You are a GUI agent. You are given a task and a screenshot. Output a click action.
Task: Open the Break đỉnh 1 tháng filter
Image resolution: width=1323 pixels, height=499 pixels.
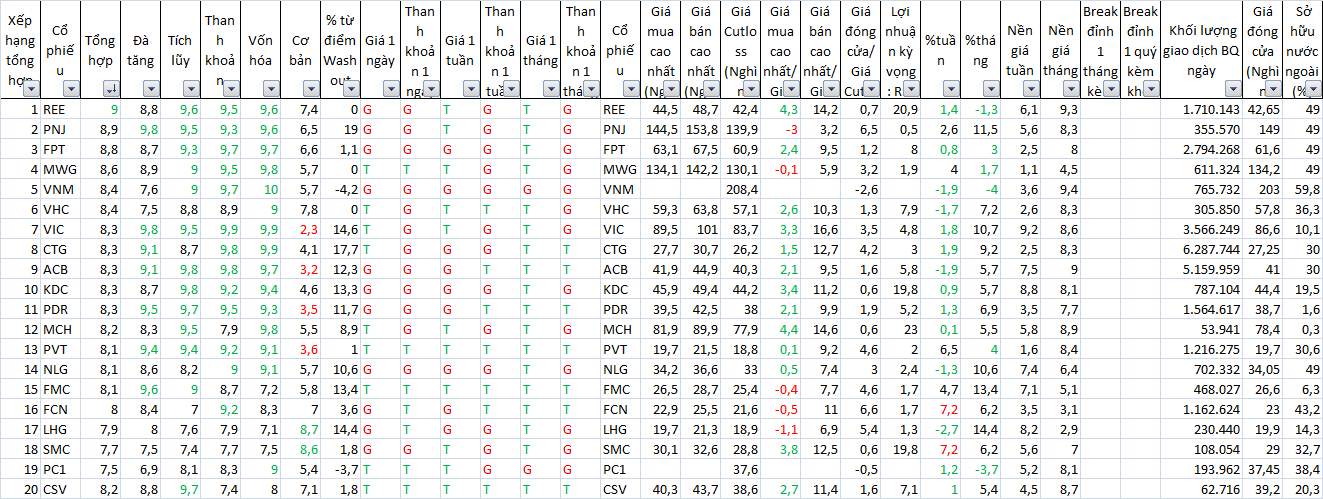tap(1111, 90)
